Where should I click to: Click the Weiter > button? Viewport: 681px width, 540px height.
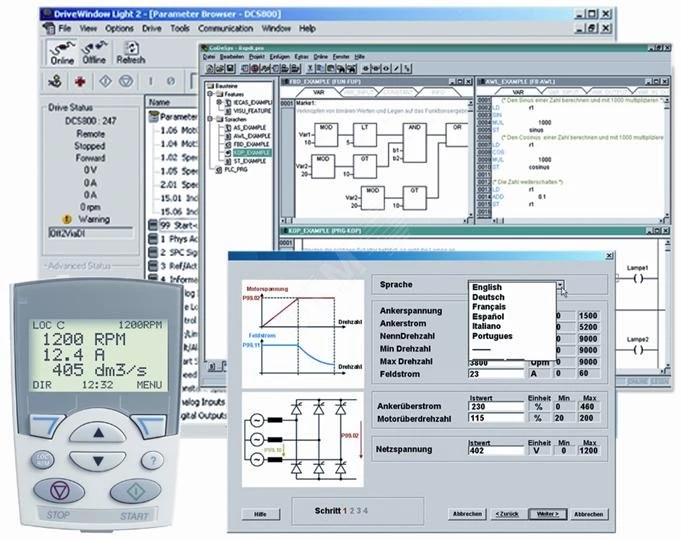(x=548, y=514)
